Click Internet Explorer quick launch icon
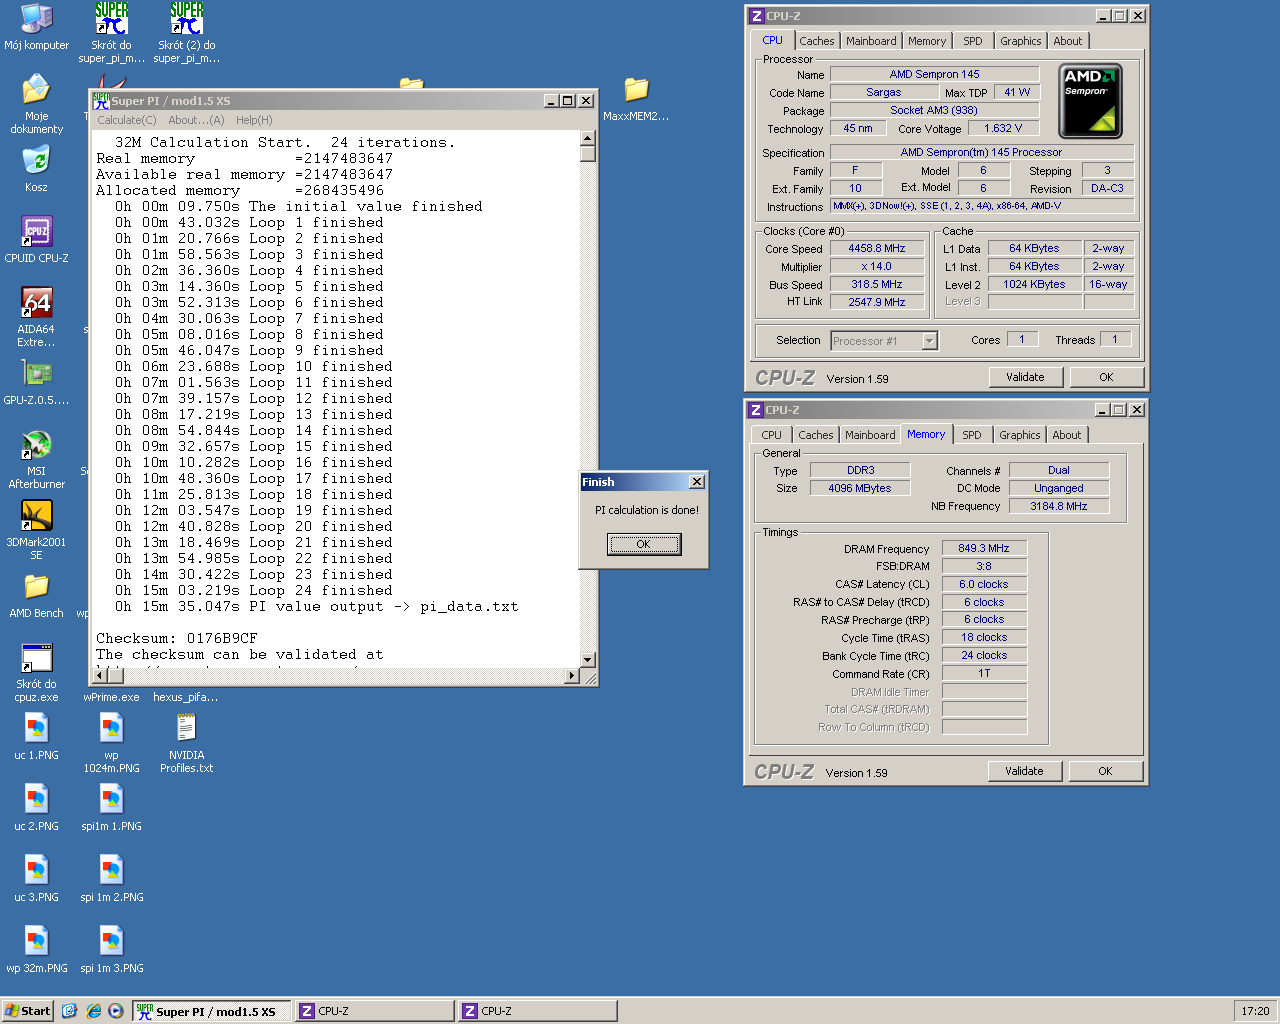The width and height of the screenshot is (1280, 1024). coord(93,1011)
